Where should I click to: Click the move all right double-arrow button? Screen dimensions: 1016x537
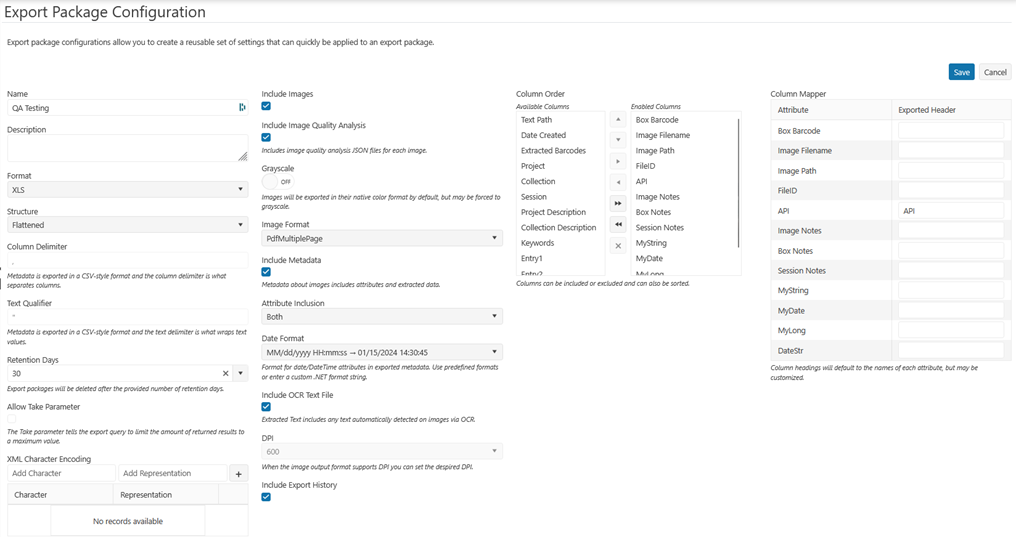coord(618,204)
